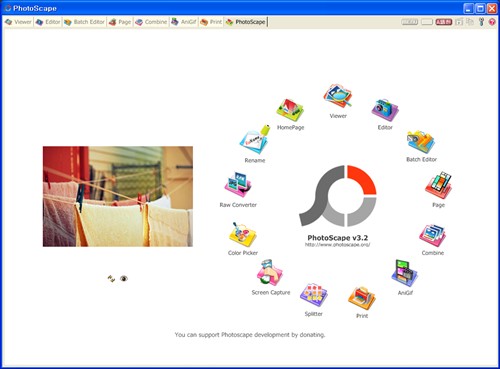Open the Viewer icon in the circle
The image size is (500, 369).
point(337,96)
